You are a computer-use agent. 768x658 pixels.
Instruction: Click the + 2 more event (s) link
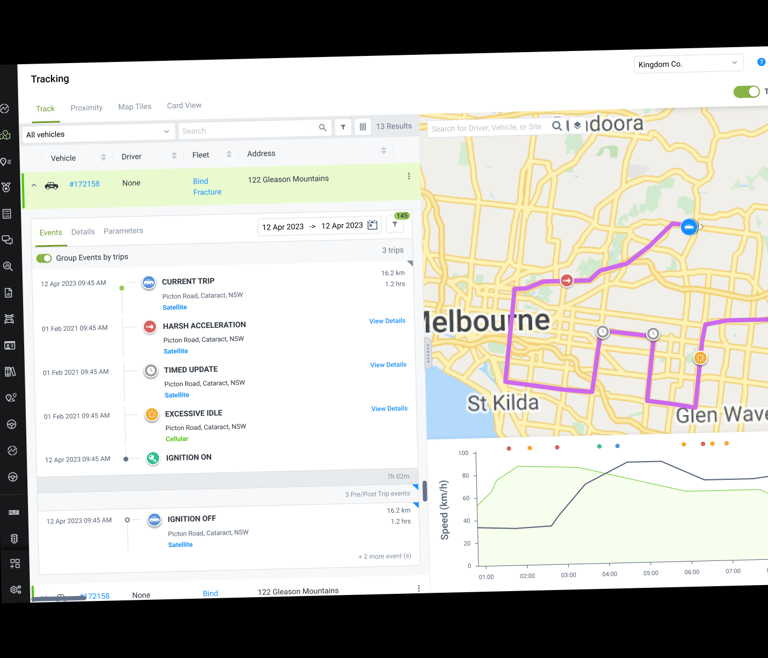385,556
